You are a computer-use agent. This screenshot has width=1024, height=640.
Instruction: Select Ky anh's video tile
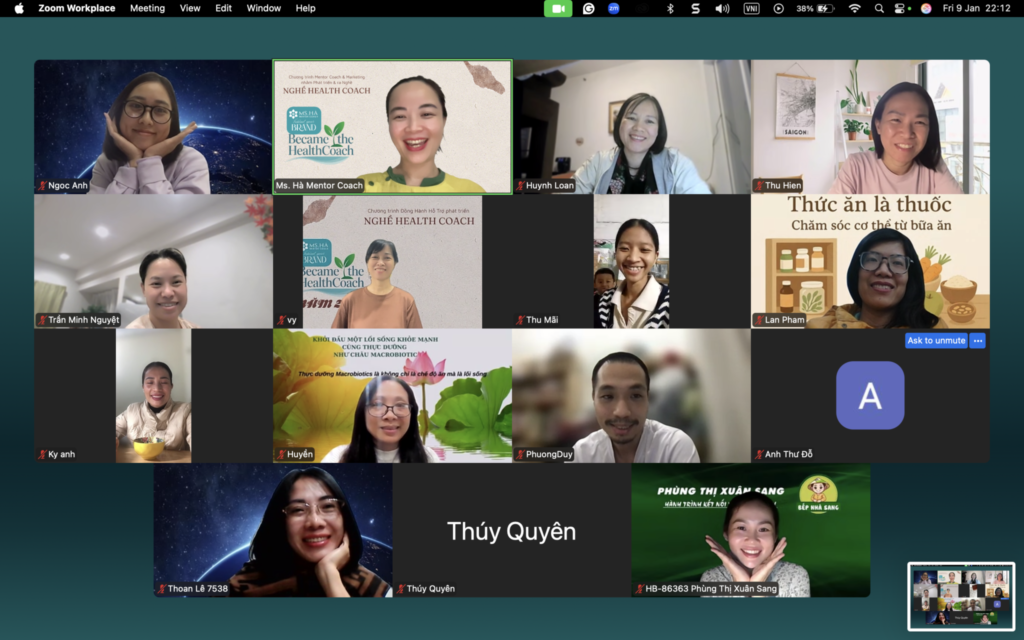pyautogui.click(x=153, y=396)
